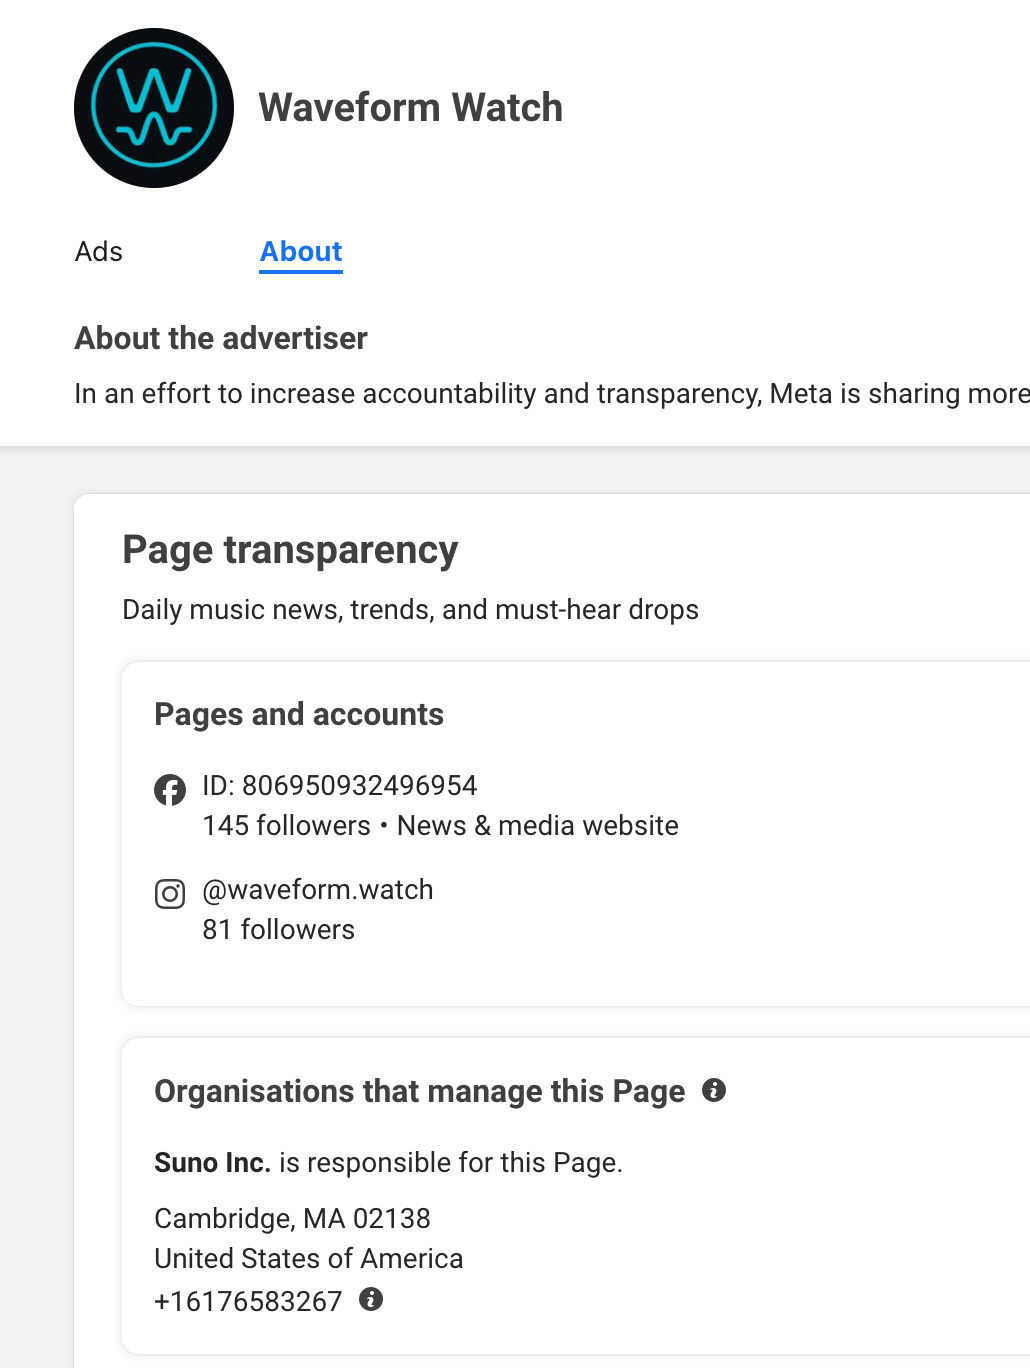Click the Pages and accounts heading
Viewport: 1030px width, 1368px height.
tap(299, 714)
